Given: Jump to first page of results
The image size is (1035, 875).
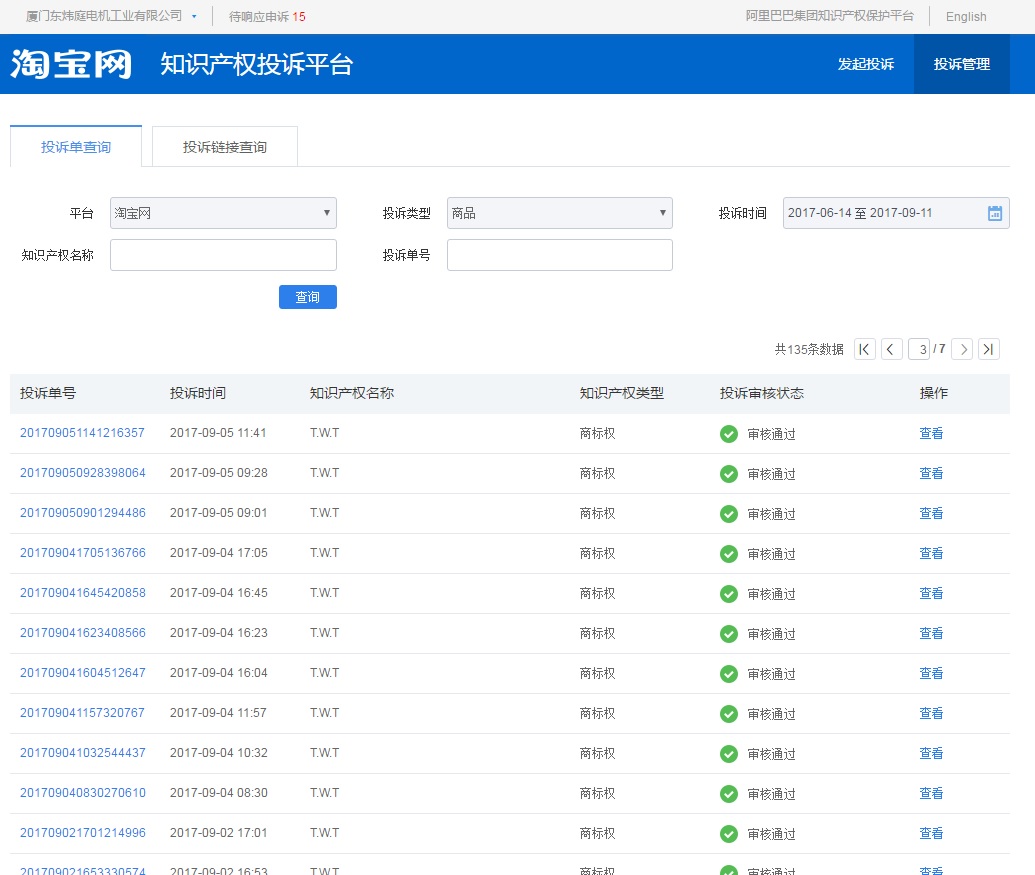Looking at the screenshot, I should pos(865,349).
